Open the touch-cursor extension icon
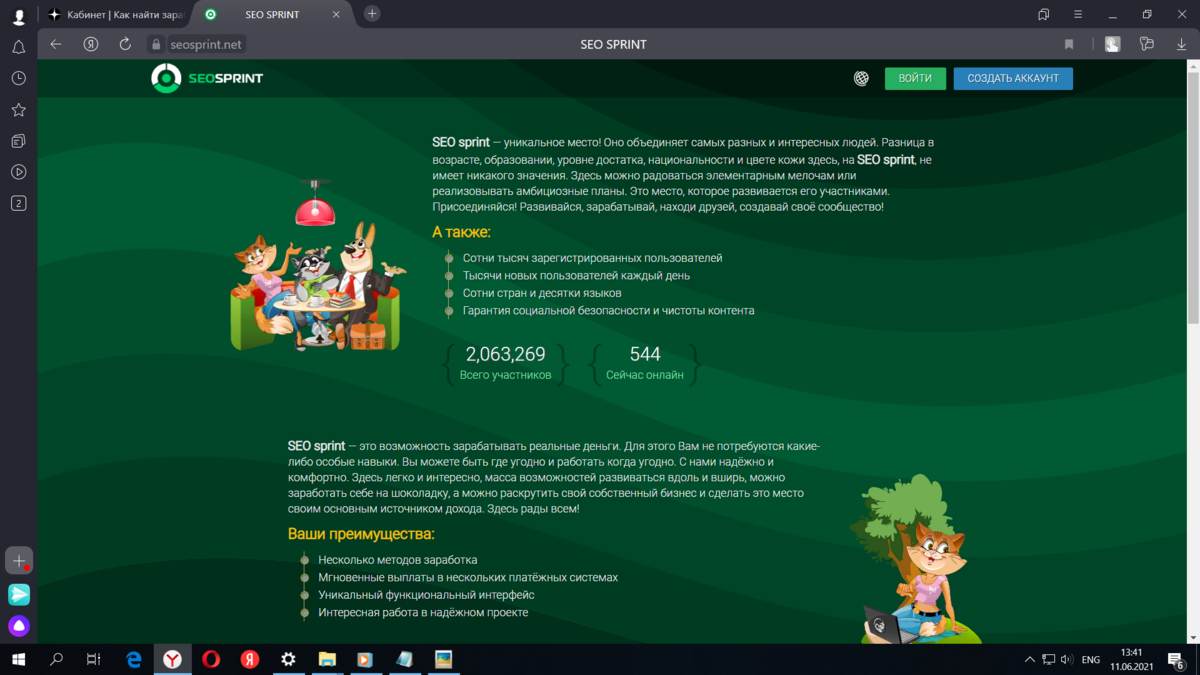 [1112, 44]
